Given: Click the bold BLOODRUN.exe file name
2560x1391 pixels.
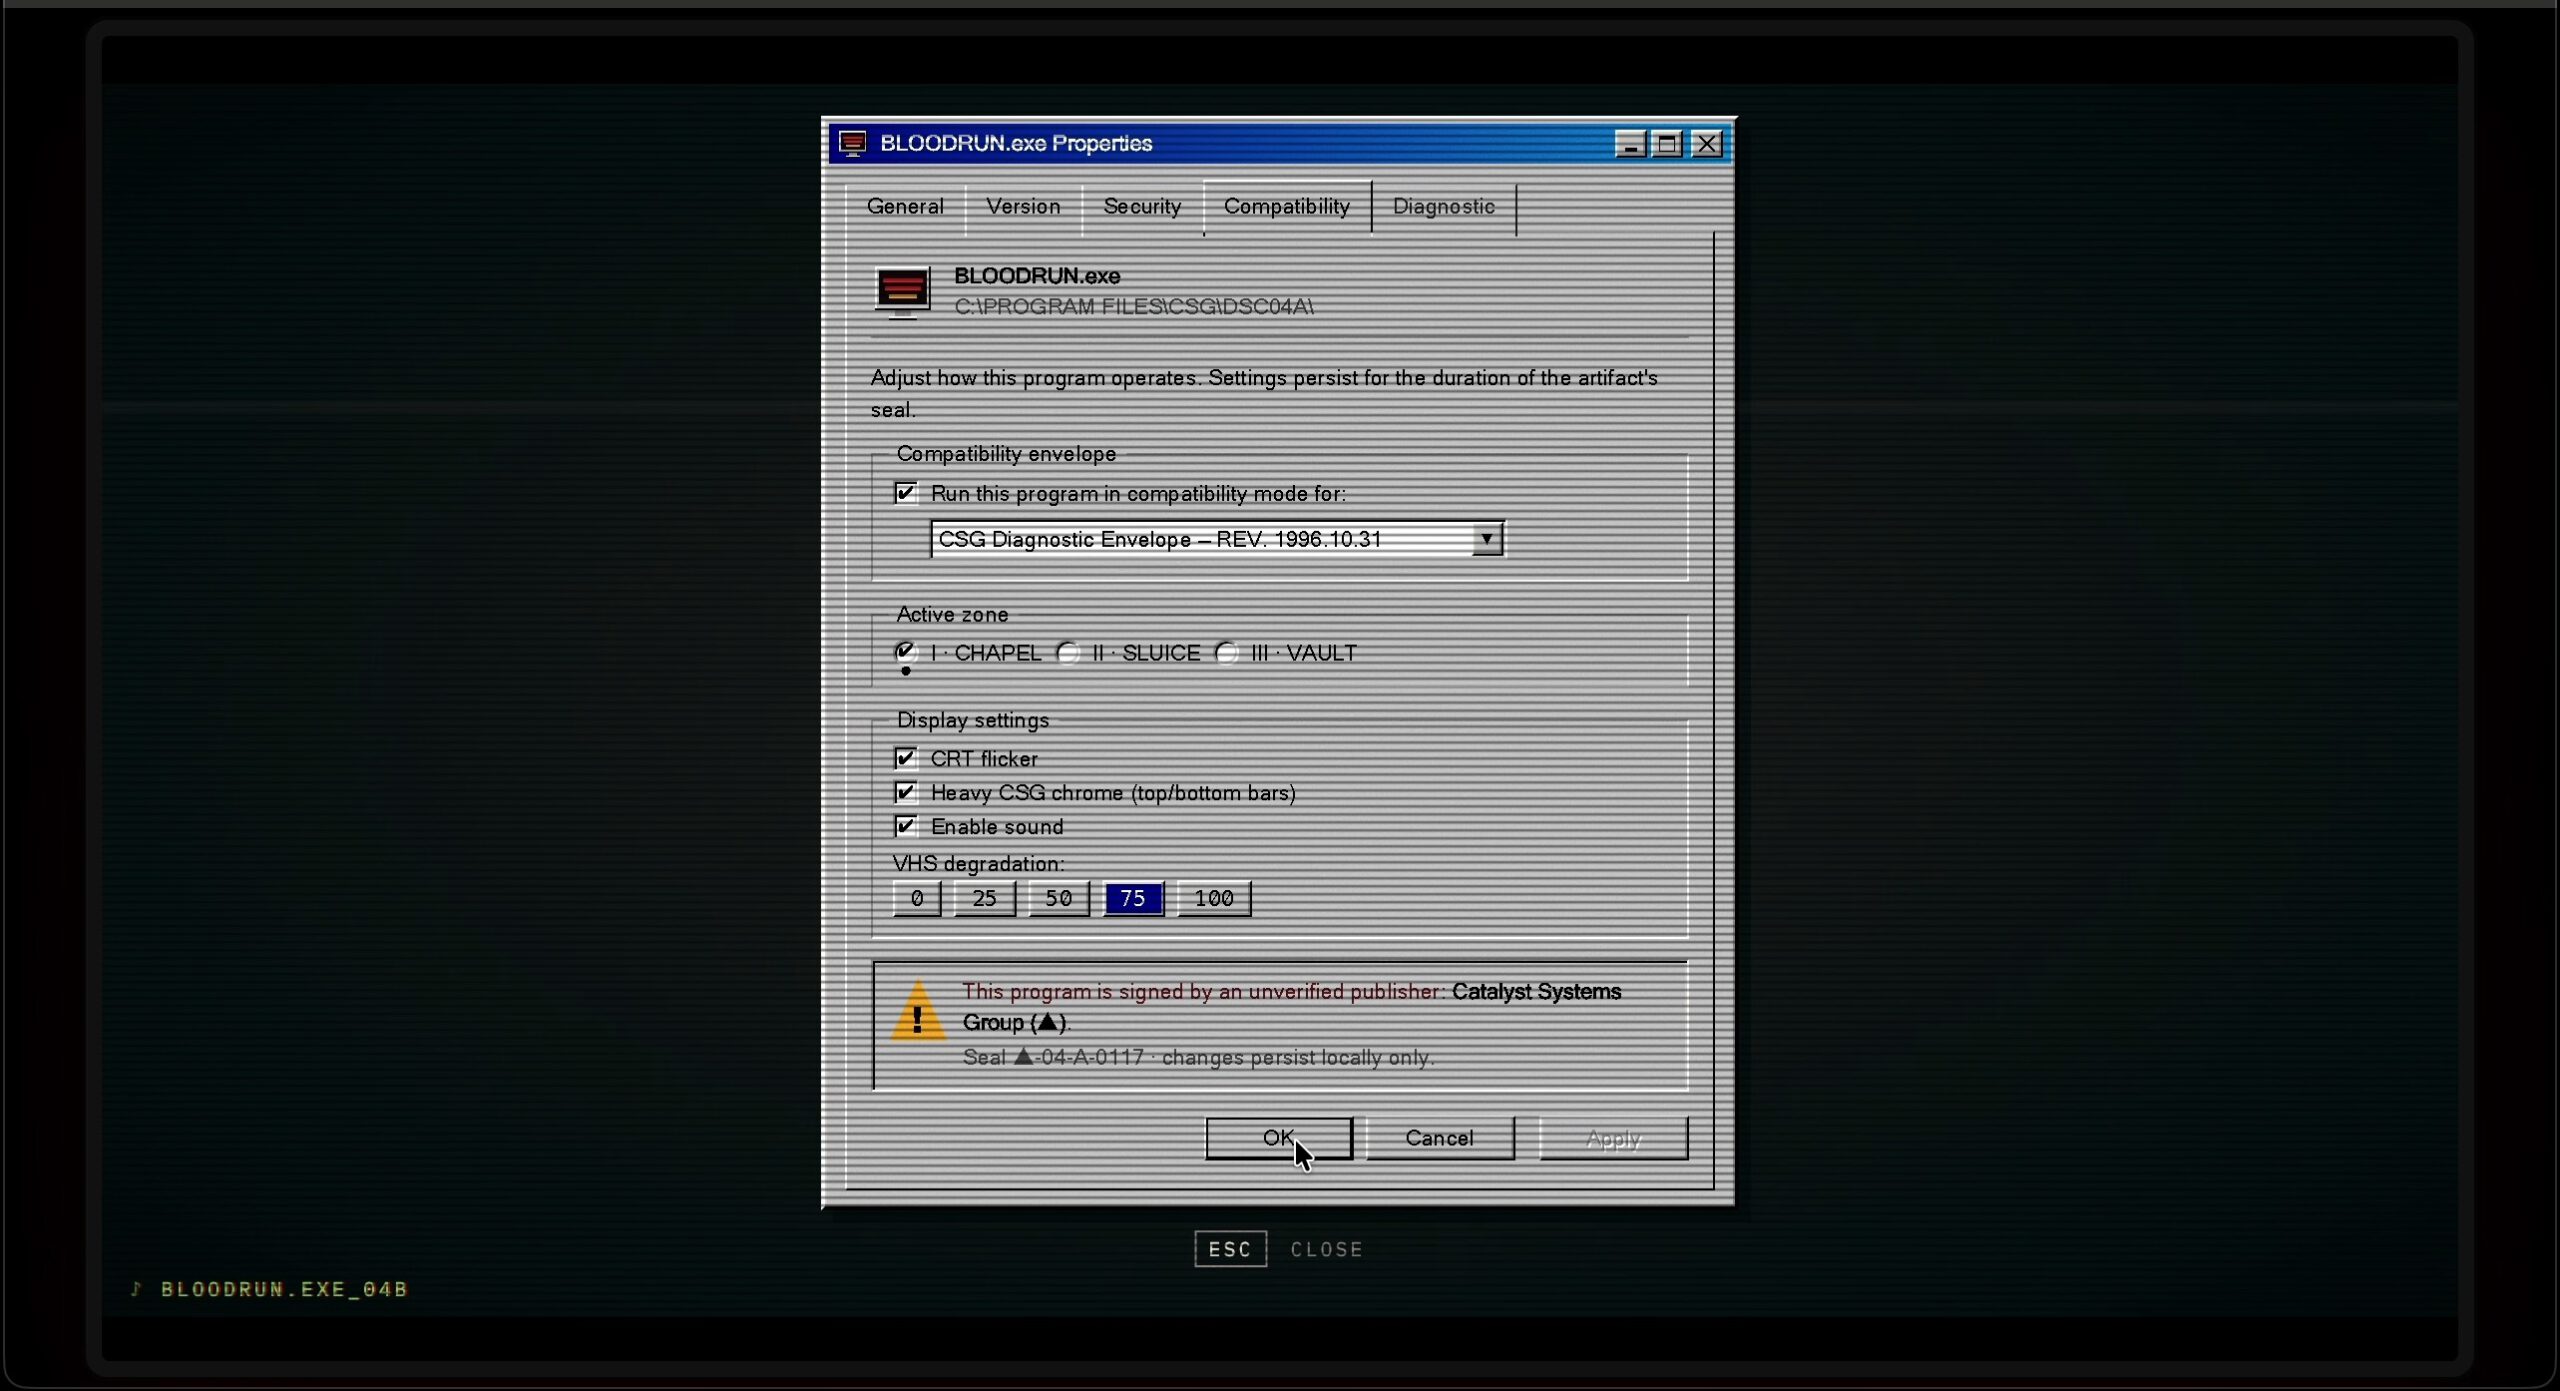Looking at the screenshot, I should click(x=1037, y=276).
